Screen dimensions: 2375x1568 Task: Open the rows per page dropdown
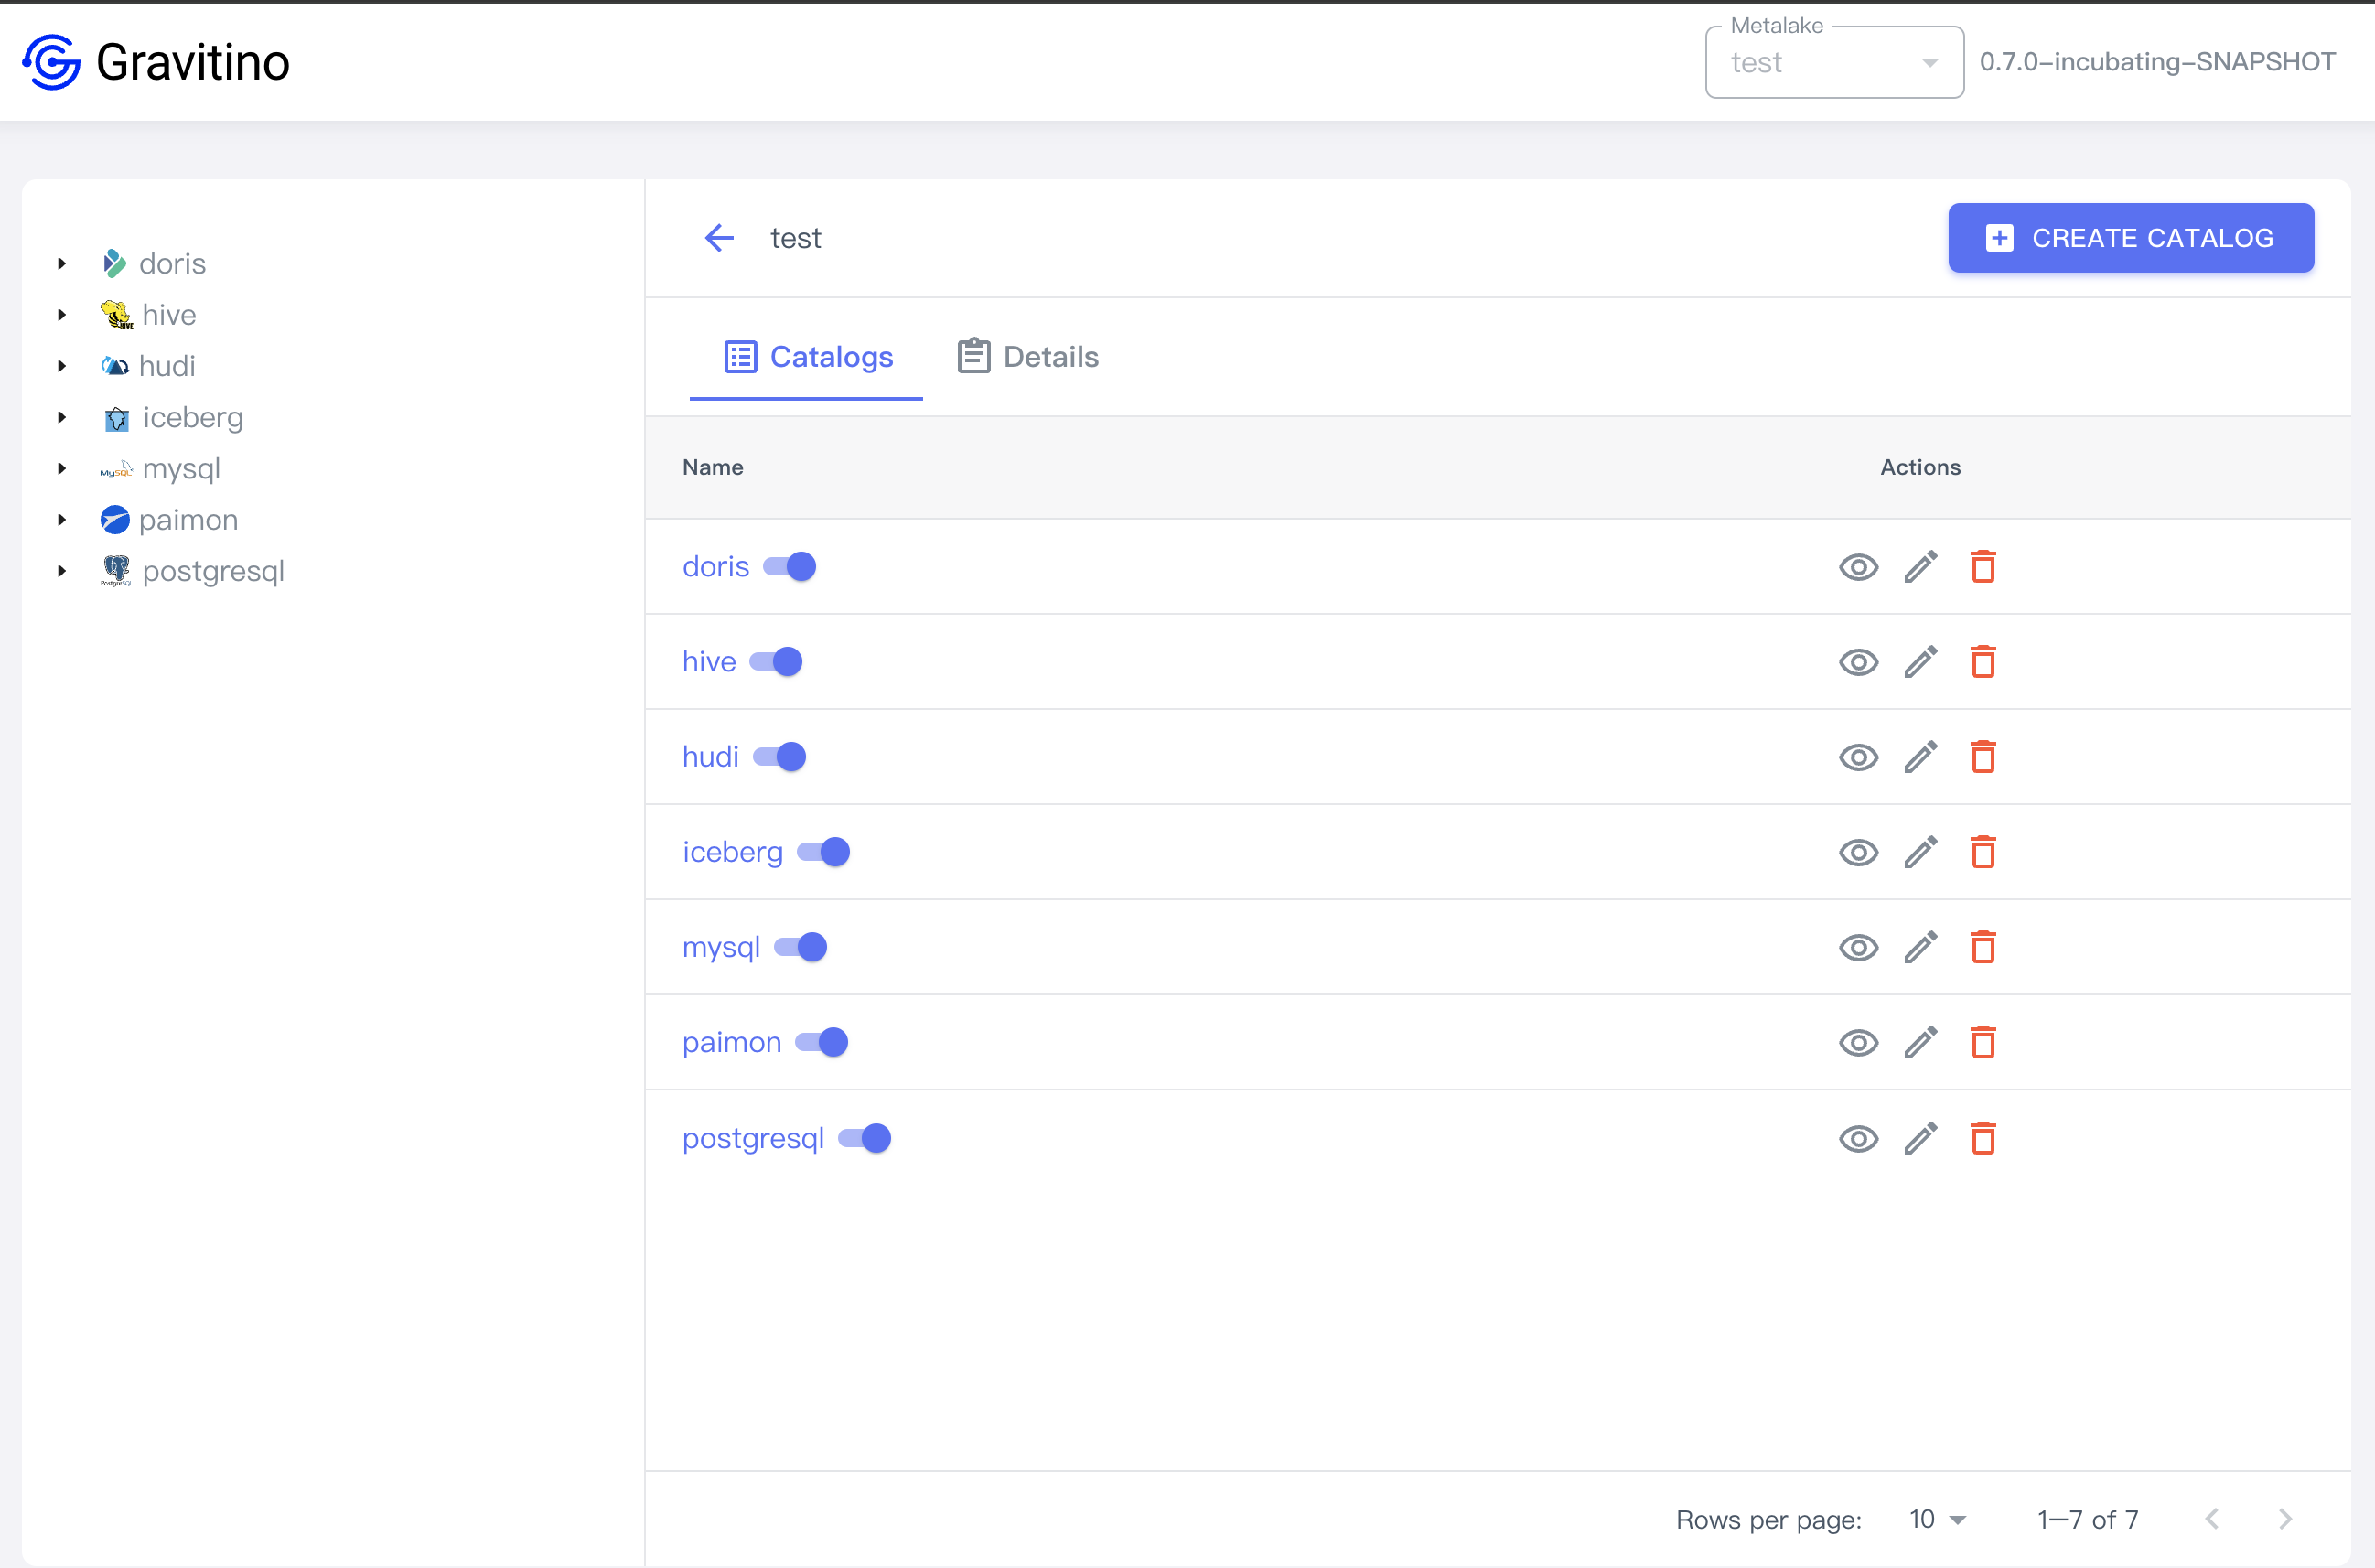pos(1936,1519)
